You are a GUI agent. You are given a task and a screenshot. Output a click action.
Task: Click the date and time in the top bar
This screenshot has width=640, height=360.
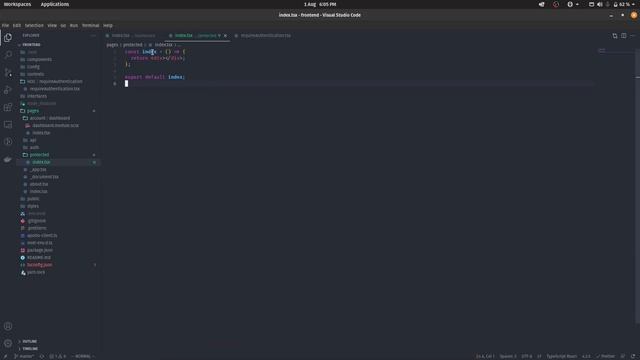[x=320, y=4]
